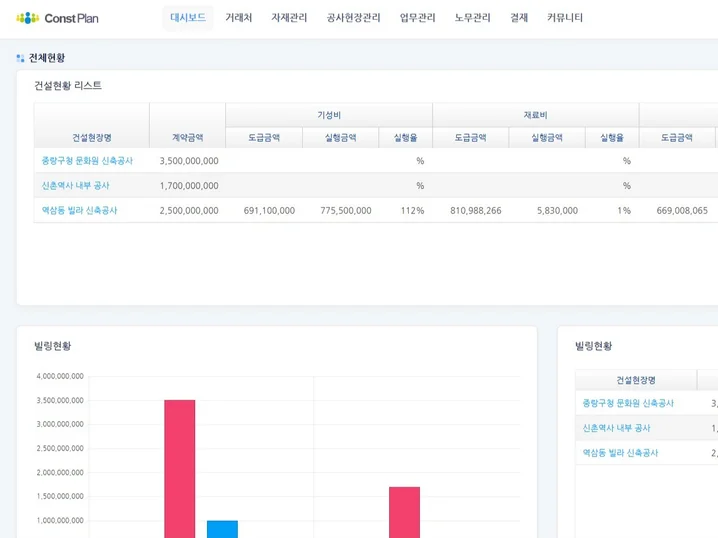Open 중랑구청 문화원 신축공사 in 건설현황 리스트

click(x=87, y=160)
